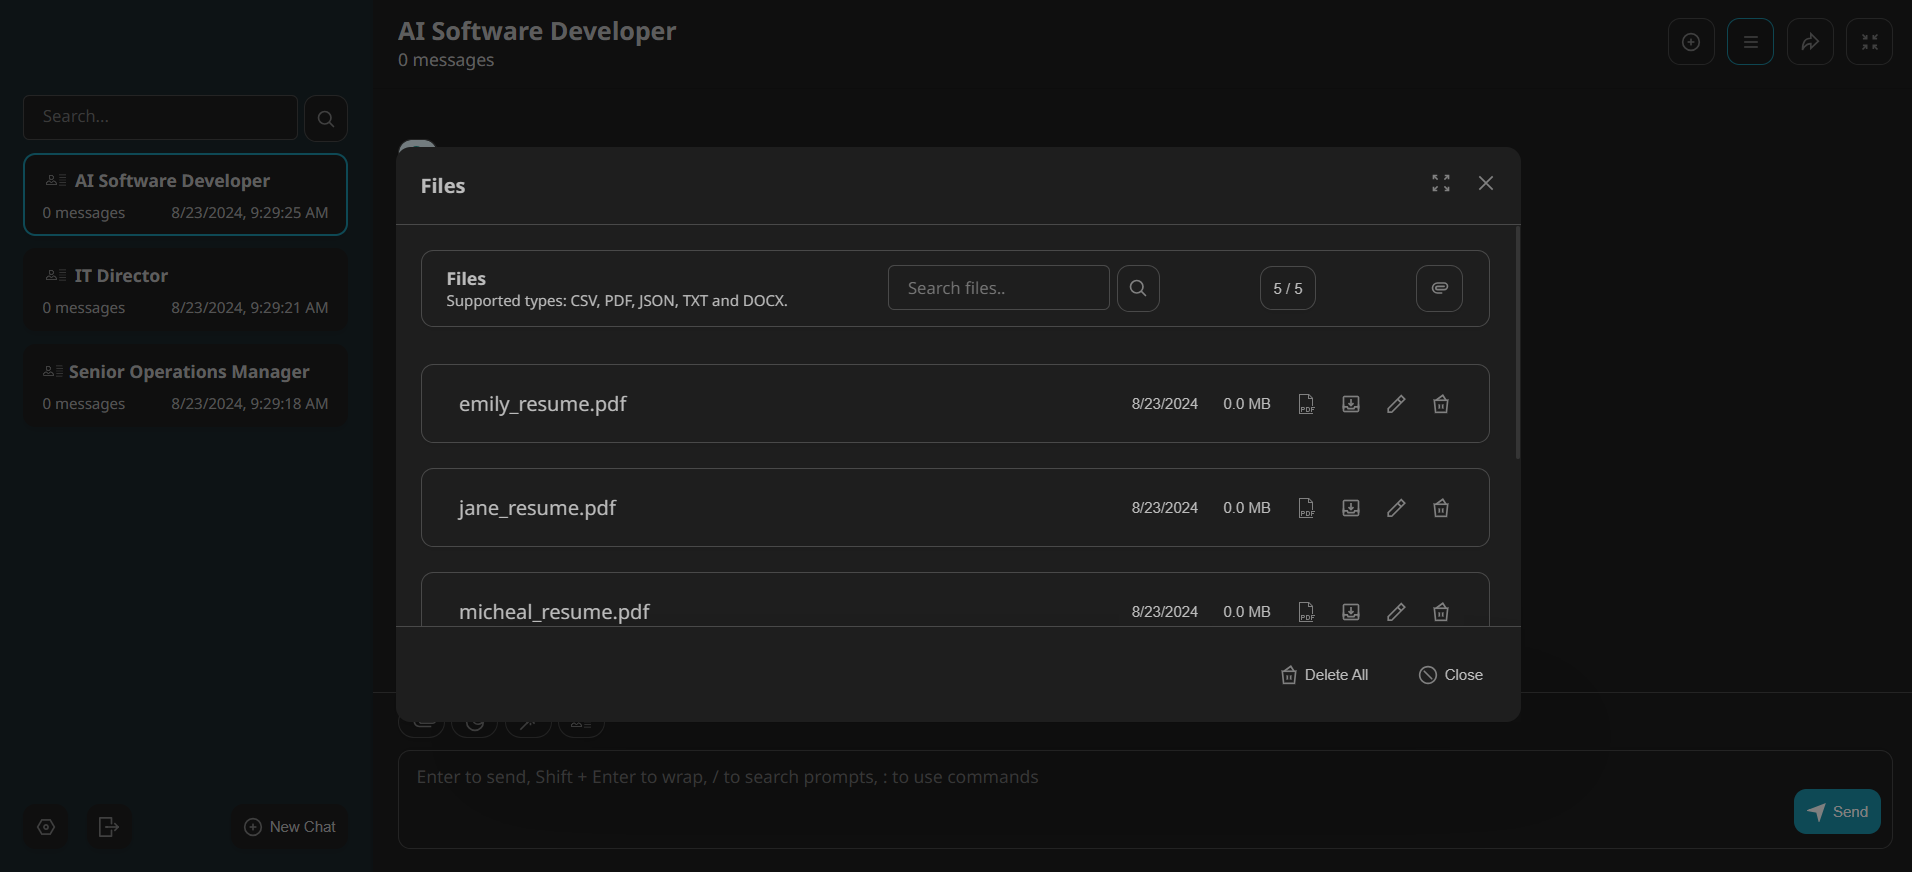The height and width of the screenshot is (872, 1912).
Task: Click the 5 / 5 file count badge
Action: (x=1287, y=289)
